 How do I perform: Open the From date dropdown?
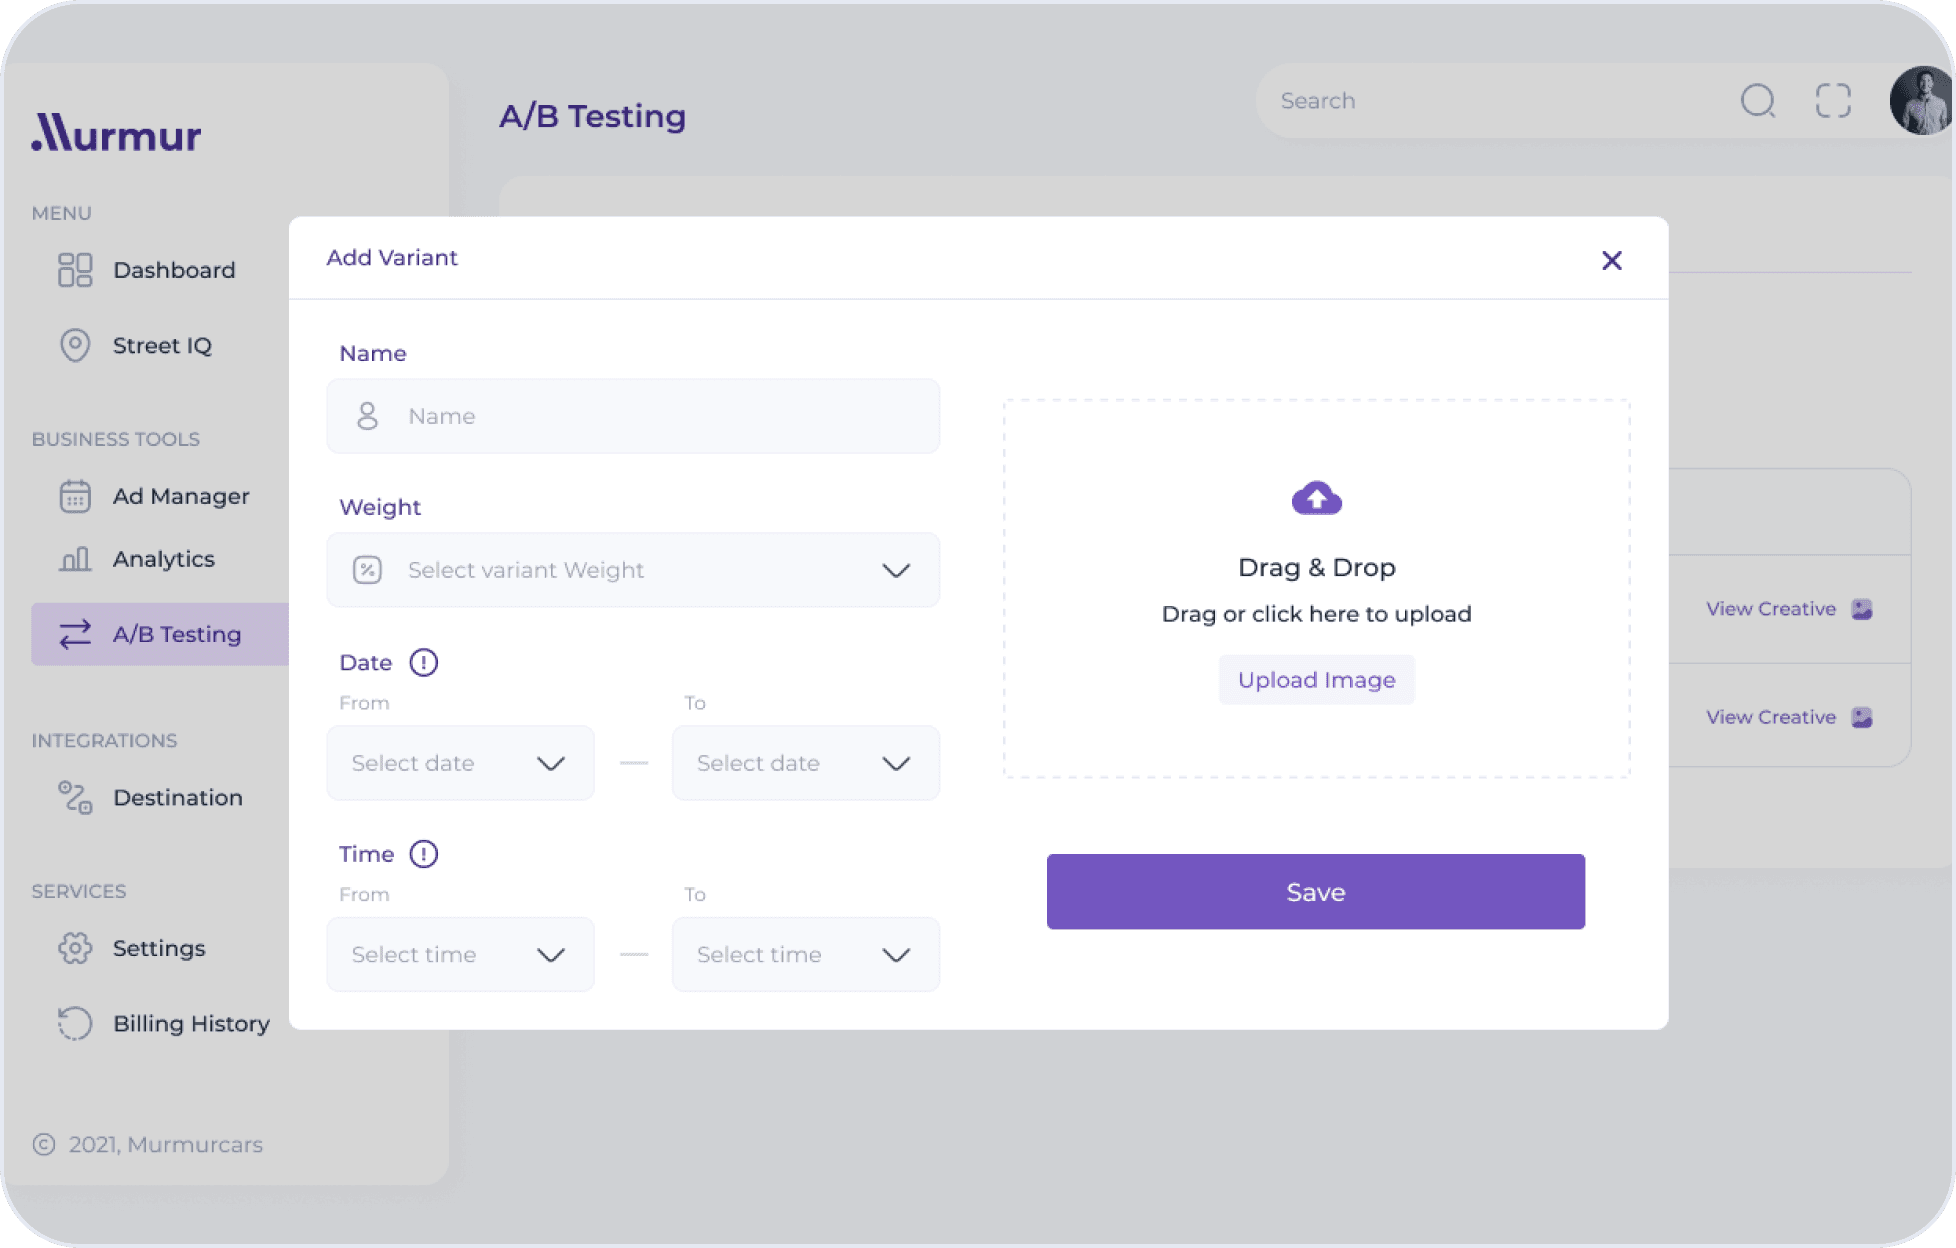click(x=460, y=764)
